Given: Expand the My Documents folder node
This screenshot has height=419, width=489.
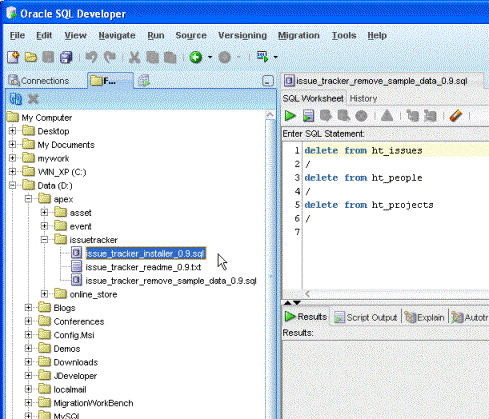Looking at the screenshot, I should pyautogui.click(x=12, y=144).
